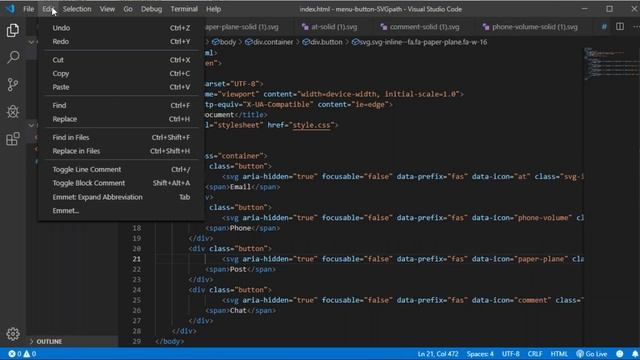Open the Debug menu
The width and height of the screenshot is (640, 360).
151,9
